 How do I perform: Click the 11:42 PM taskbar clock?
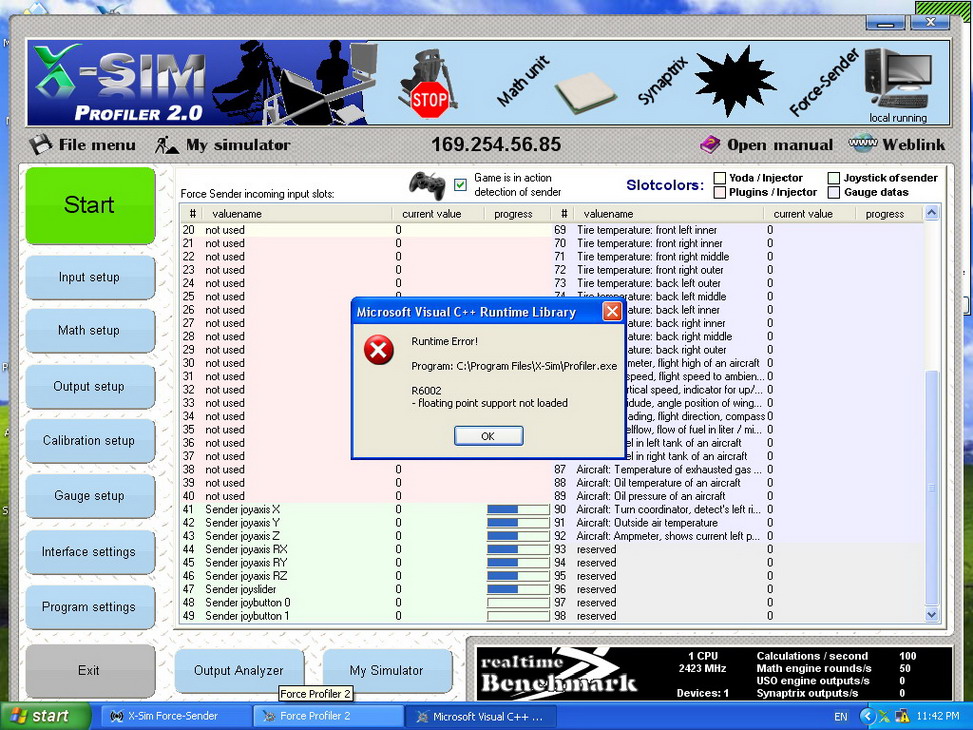coord(938,716)
